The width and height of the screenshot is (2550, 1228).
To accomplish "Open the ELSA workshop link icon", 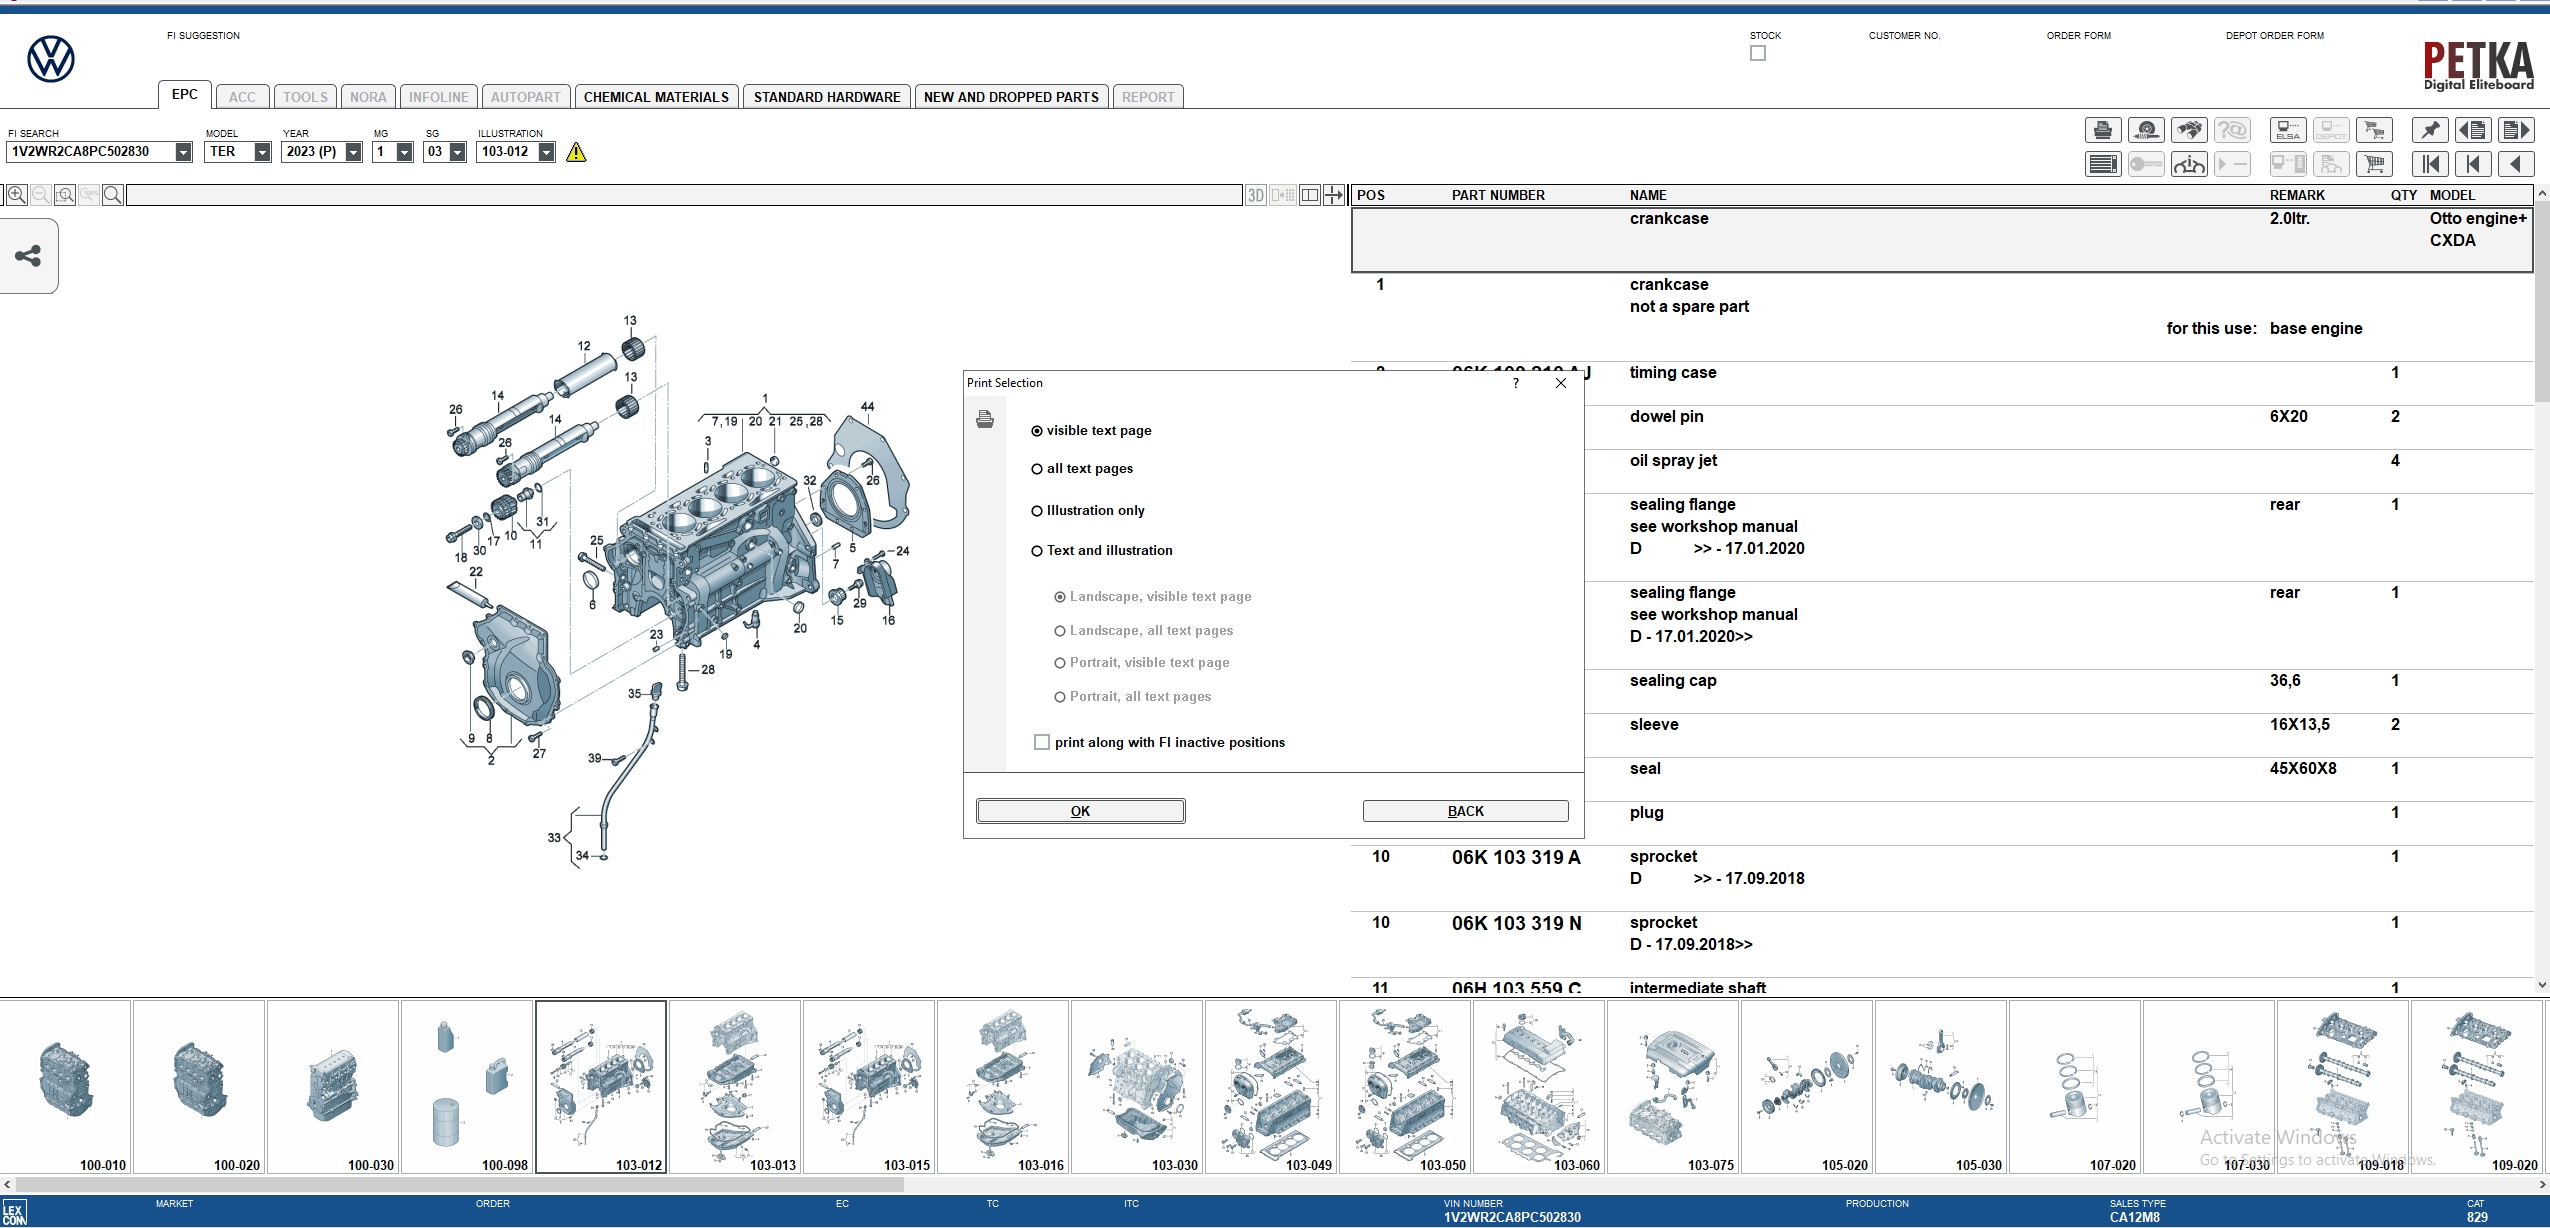I will click(2288, 130).
